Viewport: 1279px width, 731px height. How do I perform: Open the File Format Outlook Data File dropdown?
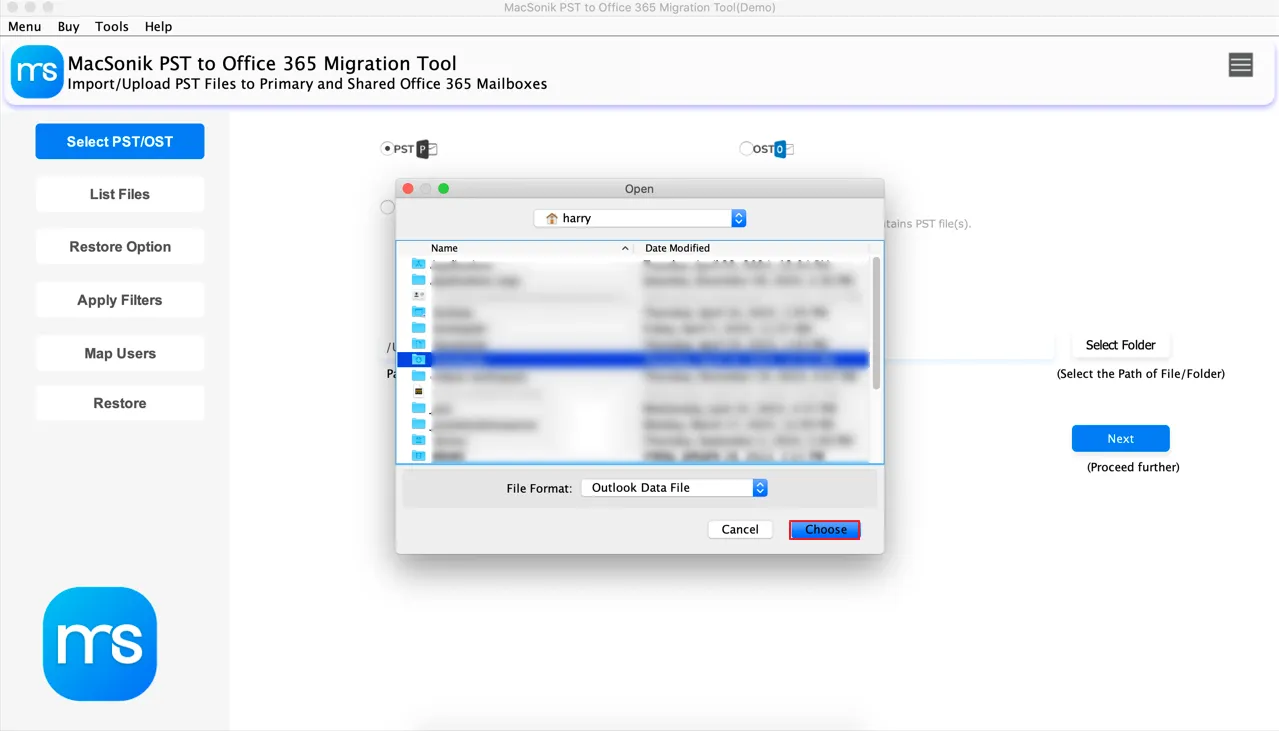(674, 488)
